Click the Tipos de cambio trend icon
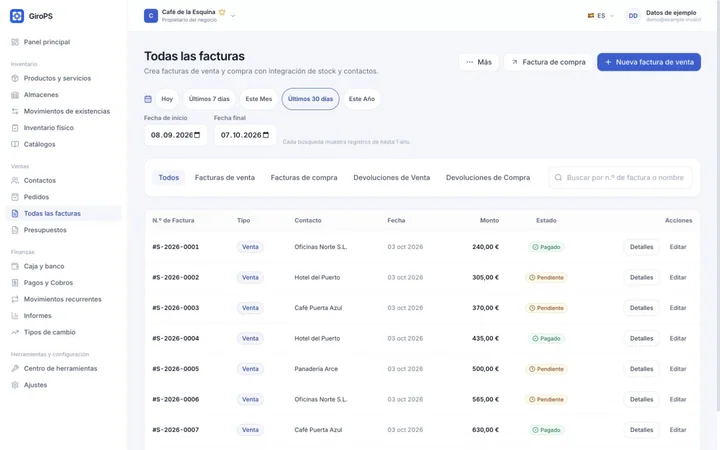 pos(15,332)
